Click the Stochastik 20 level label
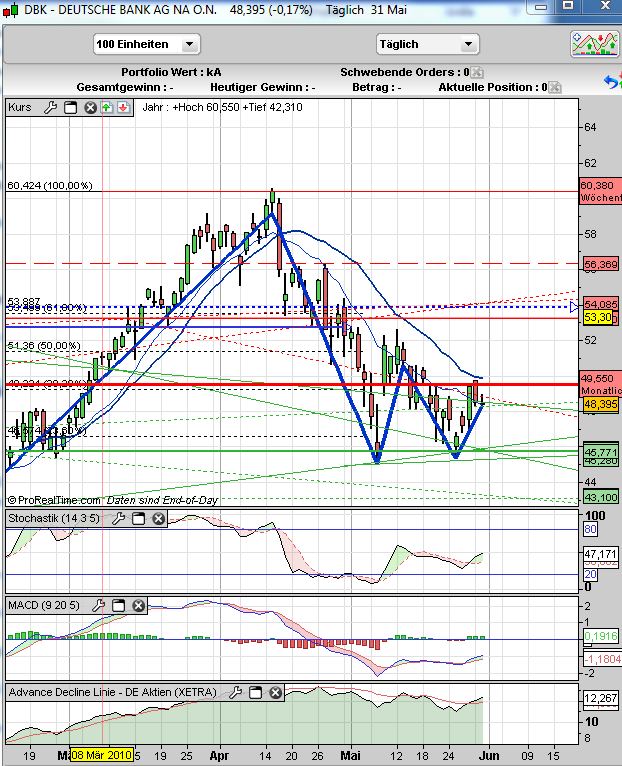This screenshot has width=622, height=766. [590, 574]
